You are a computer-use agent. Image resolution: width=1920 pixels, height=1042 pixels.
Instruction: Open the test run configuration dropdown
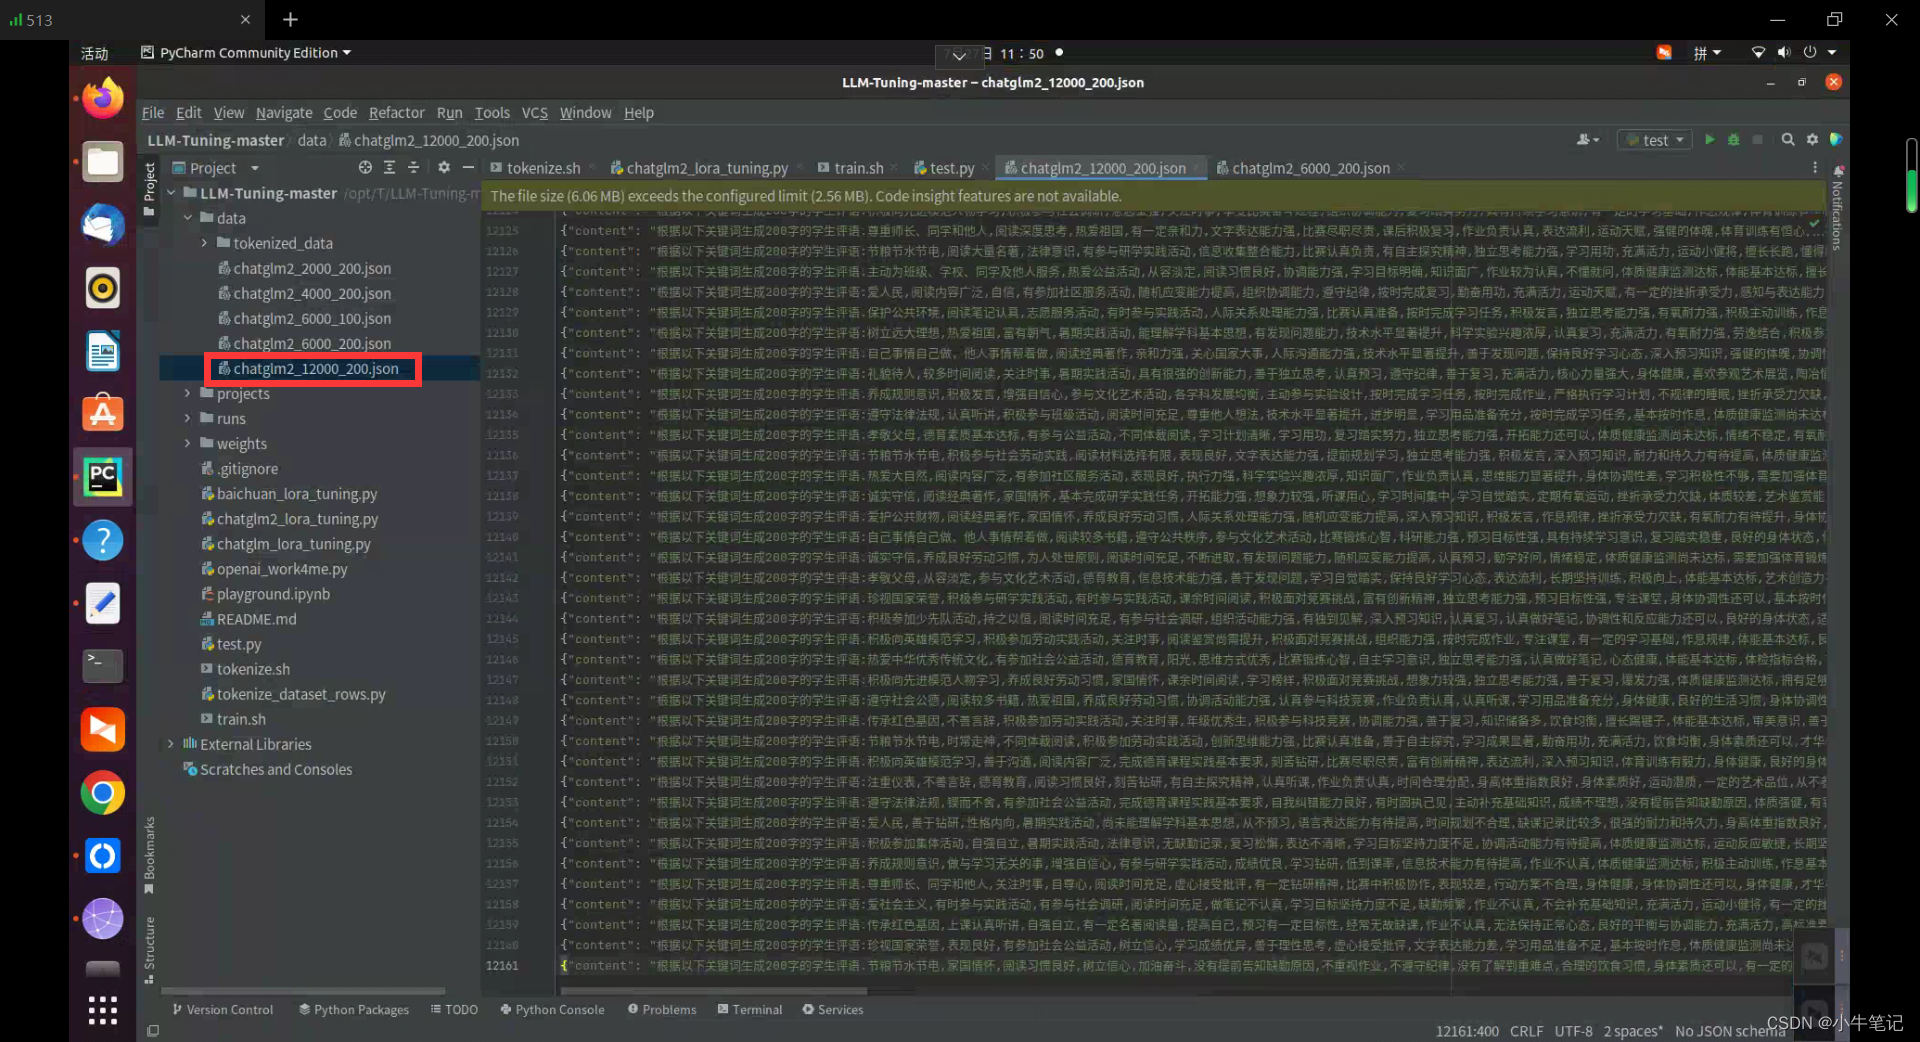tap(1654, 140)
